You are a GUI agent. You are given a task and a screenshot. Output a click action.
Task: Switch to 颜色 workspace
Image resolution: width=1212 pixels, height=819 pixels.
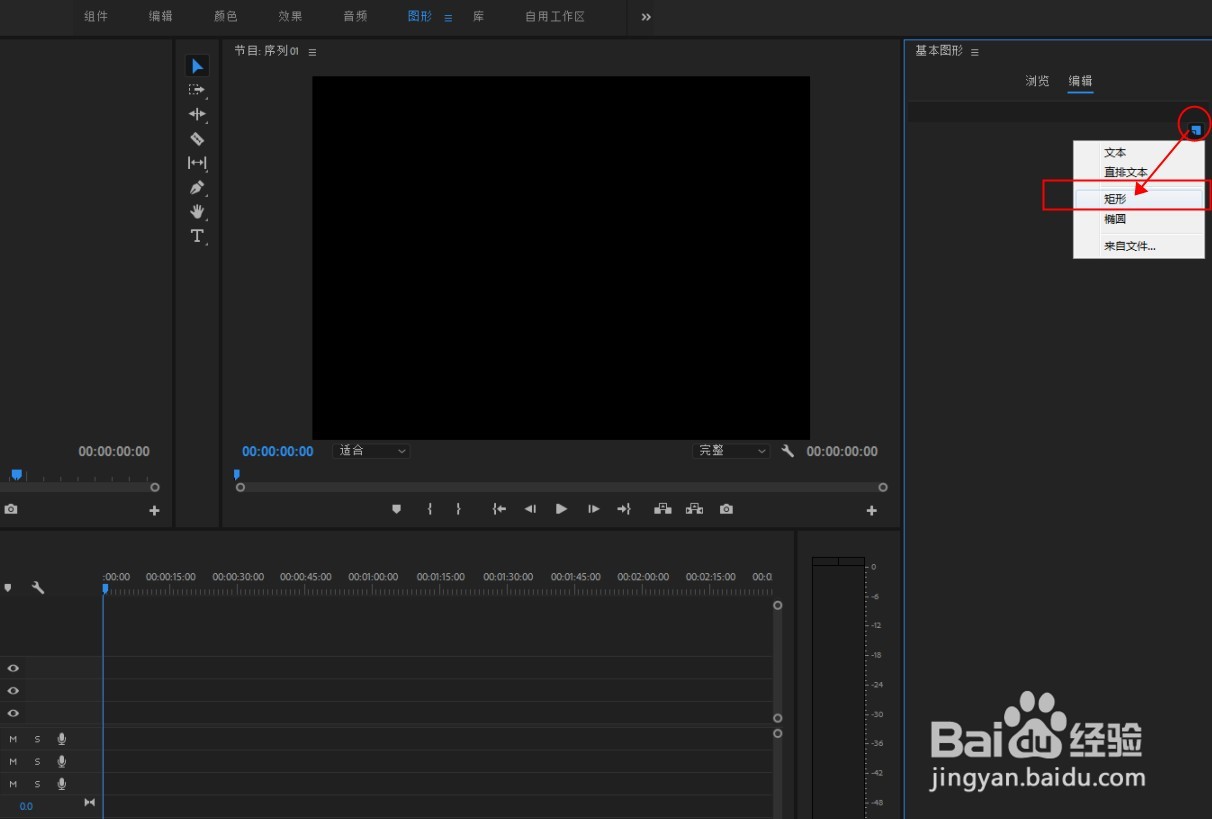(x=226, y=17)
